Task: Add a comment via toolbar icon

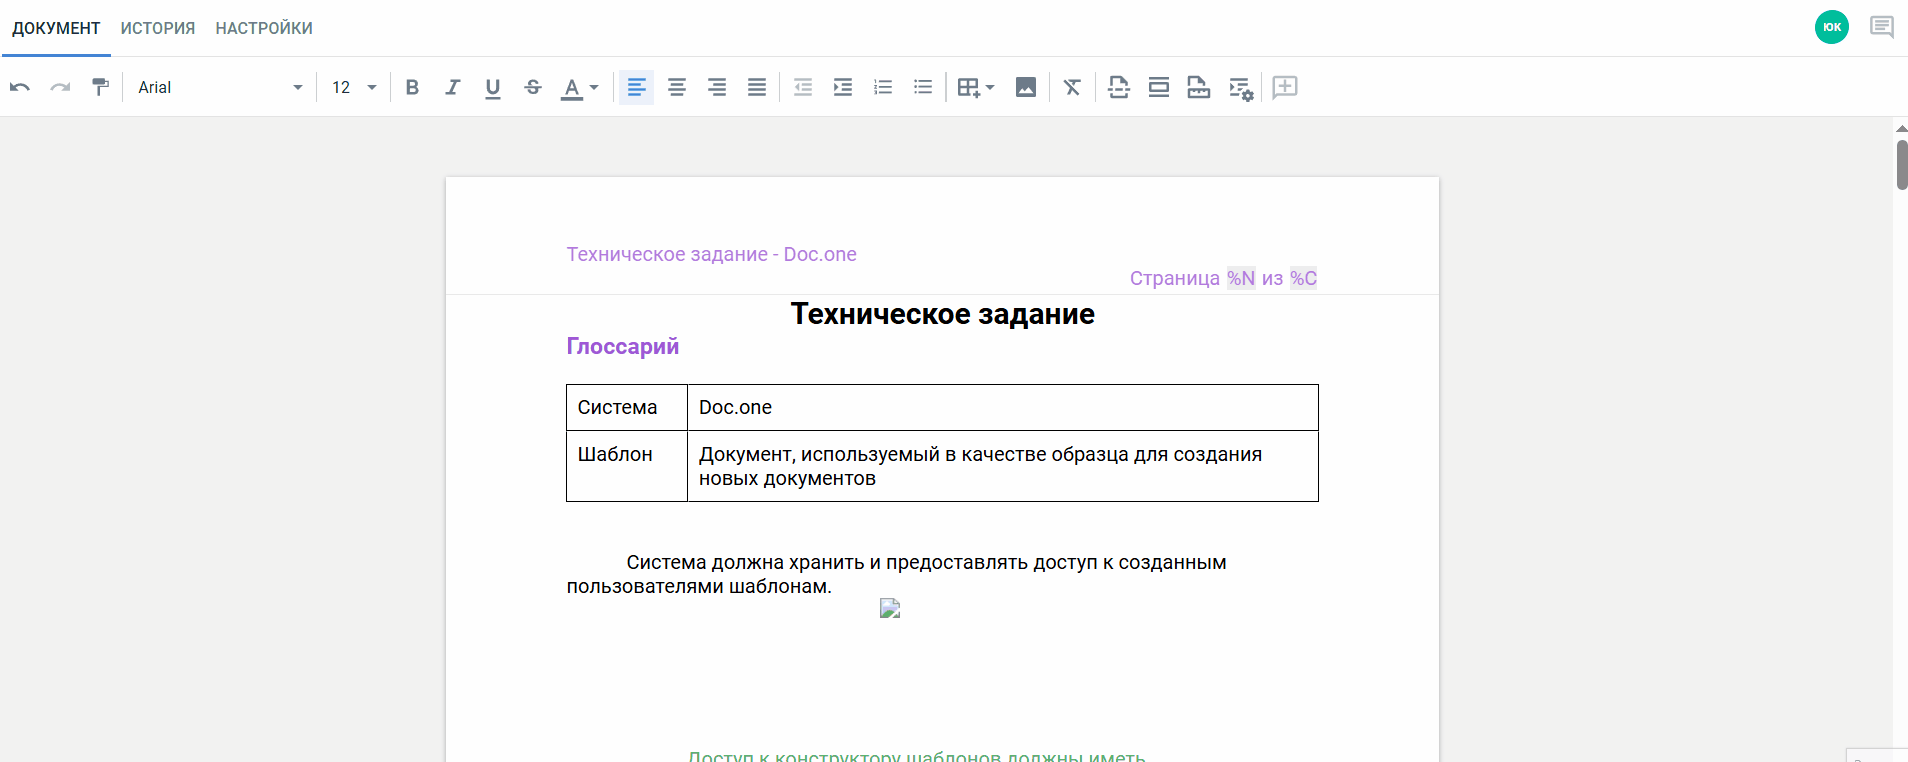Action: 1285,87
